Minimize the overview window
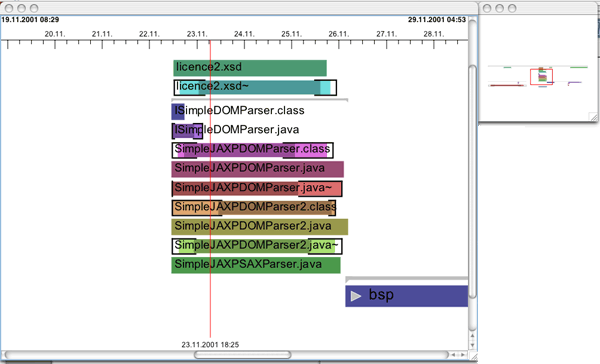This screenshot has width=600, height=364. click(499, 8)
